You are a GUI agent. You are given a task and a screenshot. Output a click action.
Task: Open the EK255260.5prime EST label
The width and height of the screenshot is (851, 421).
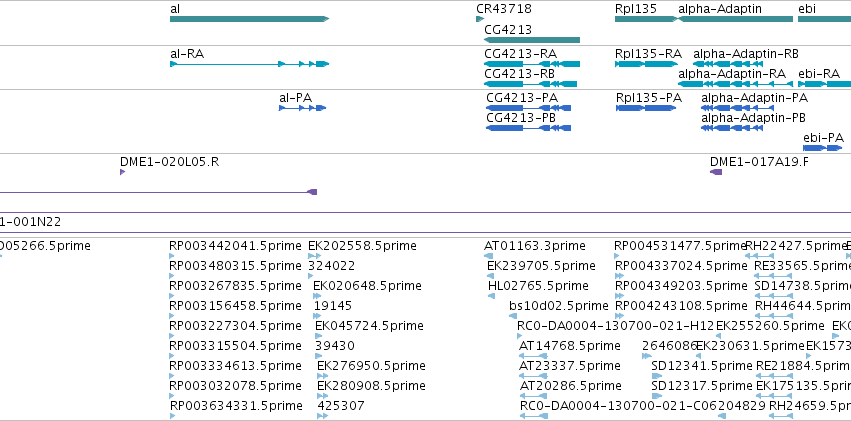click(x=770, y=326)
